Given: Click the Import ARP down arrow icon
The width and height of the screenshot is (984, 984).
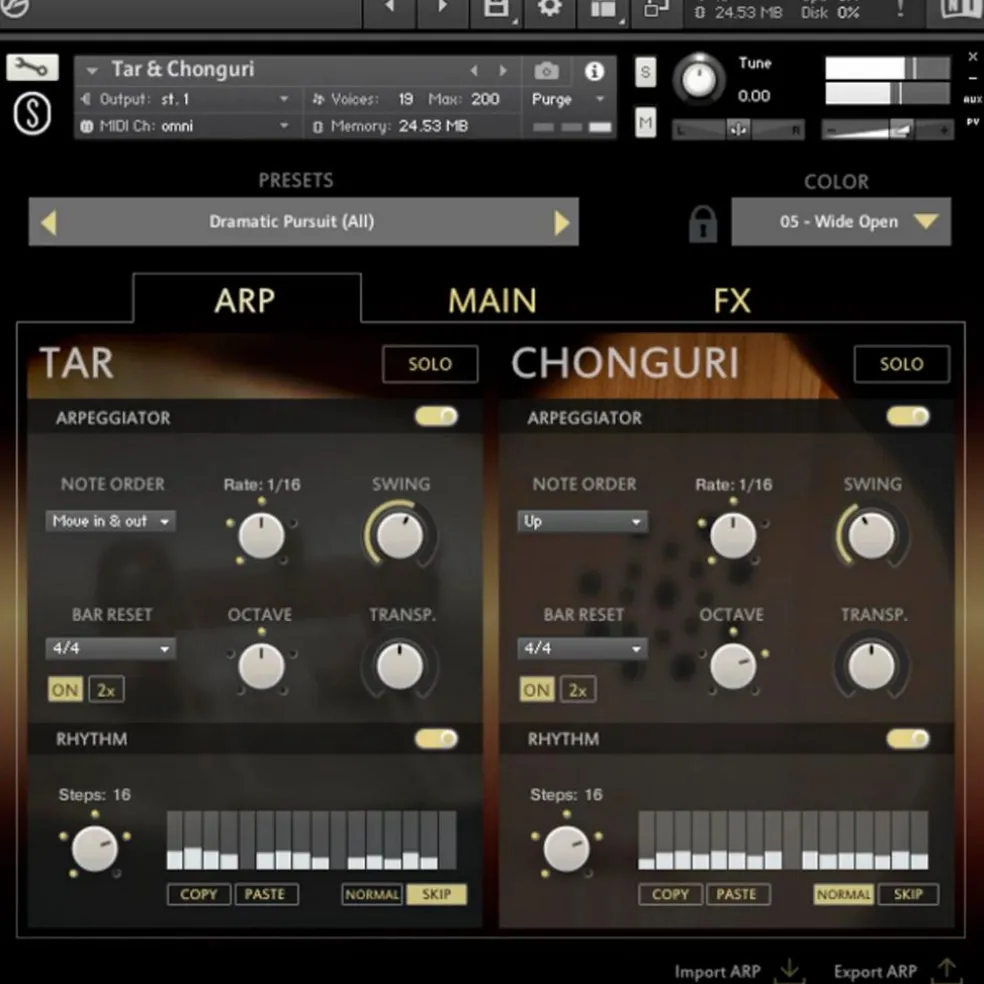Looking at the screenshot, I should pos(790,970).
